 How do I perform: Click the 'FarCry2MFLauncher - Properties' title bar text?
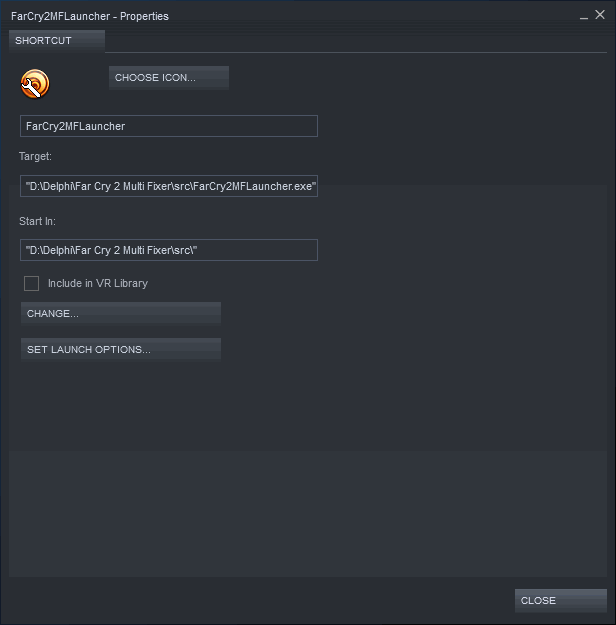click(90, 16)
